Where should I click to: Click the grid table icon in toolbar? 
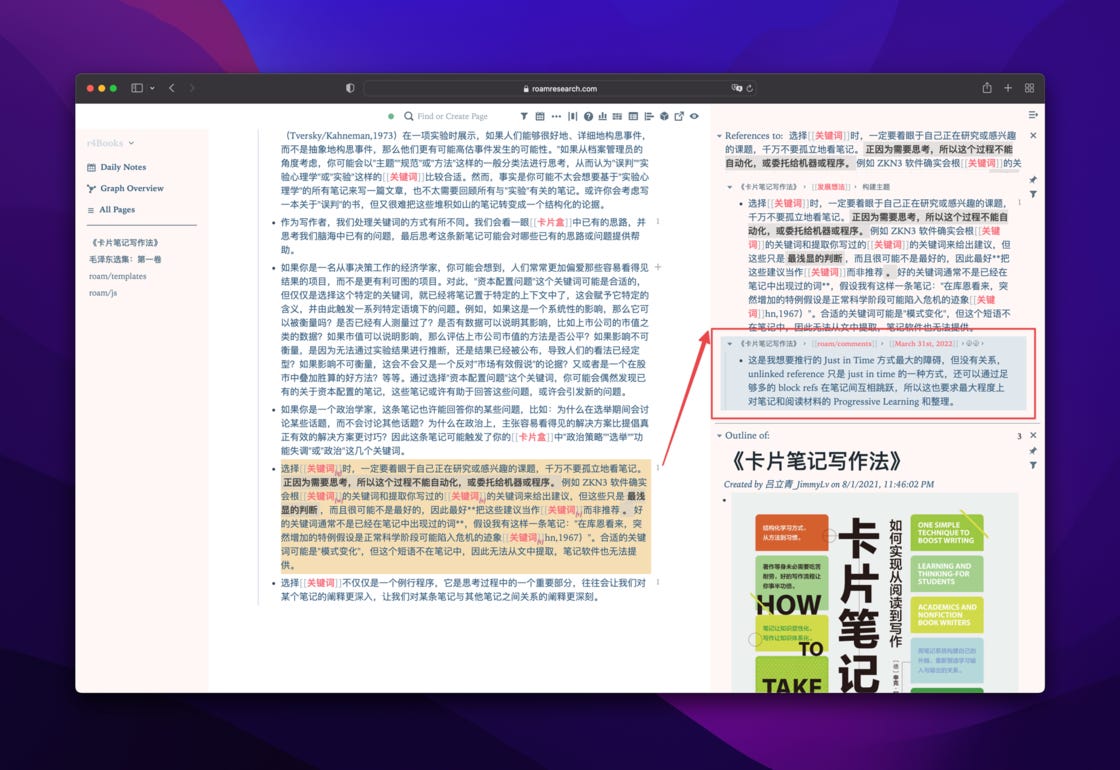(x=617, y=116)
